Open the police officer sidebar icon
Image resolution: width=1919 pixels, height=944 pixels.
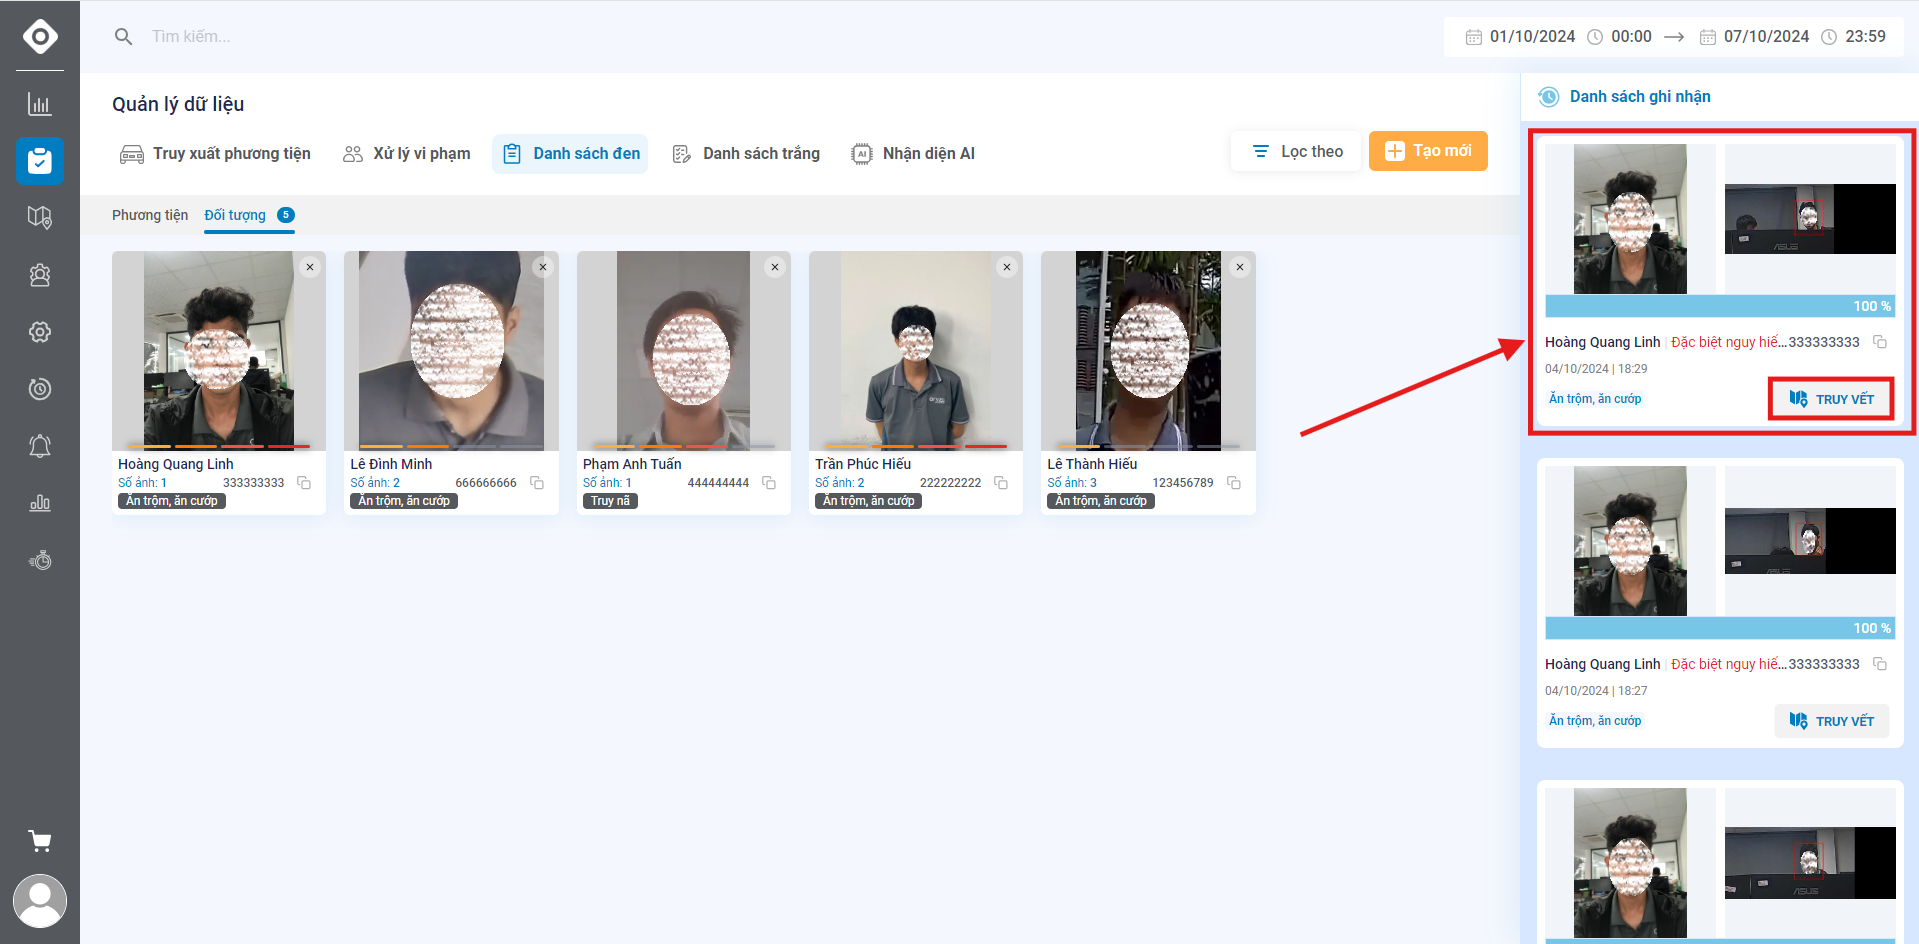pos(40,275)
